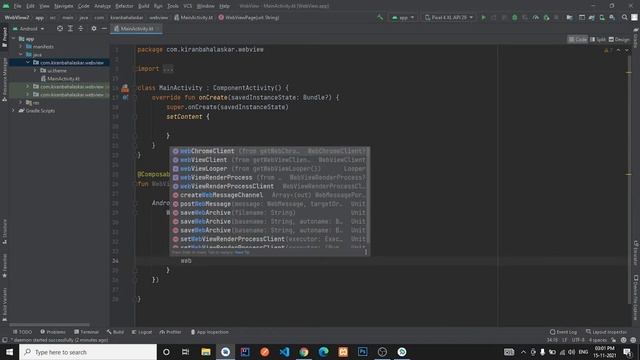This screenshot has height=360, width=640.
Task: Click the Make Project hammer icon
Action: [380, 18]
